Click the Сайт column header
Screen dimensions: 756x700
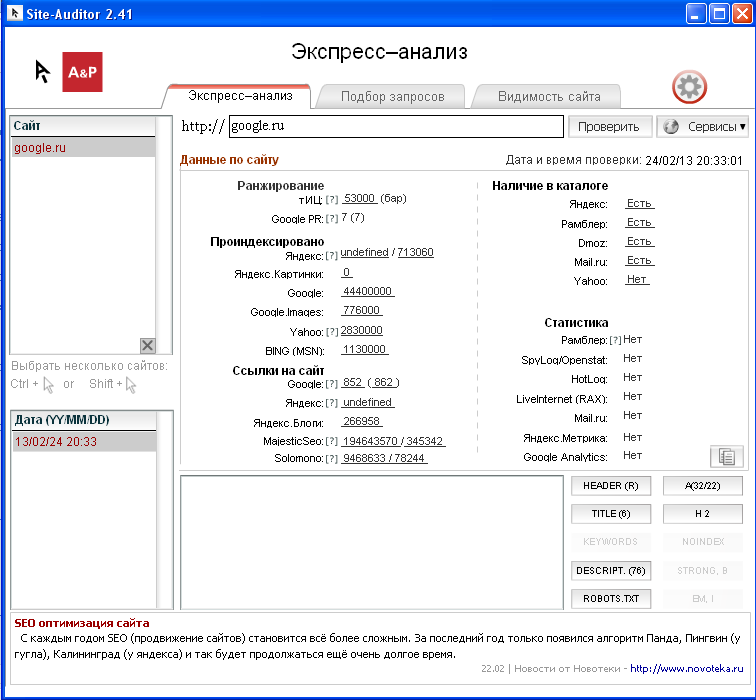83,126
